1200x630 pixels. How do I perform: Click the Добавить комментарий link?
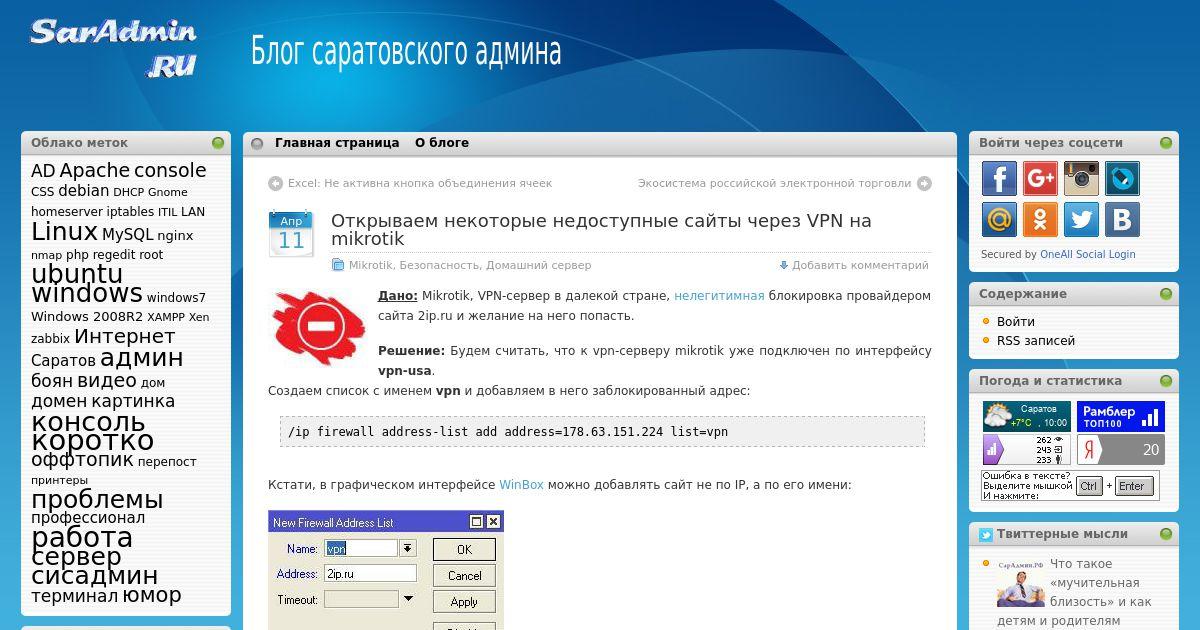click(x=860, y=265)
